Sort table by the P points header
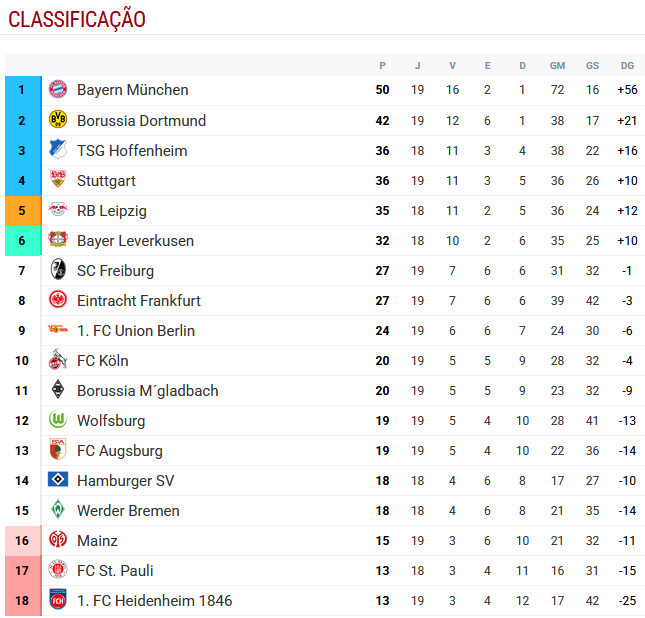645x618 pixels. 382,66
